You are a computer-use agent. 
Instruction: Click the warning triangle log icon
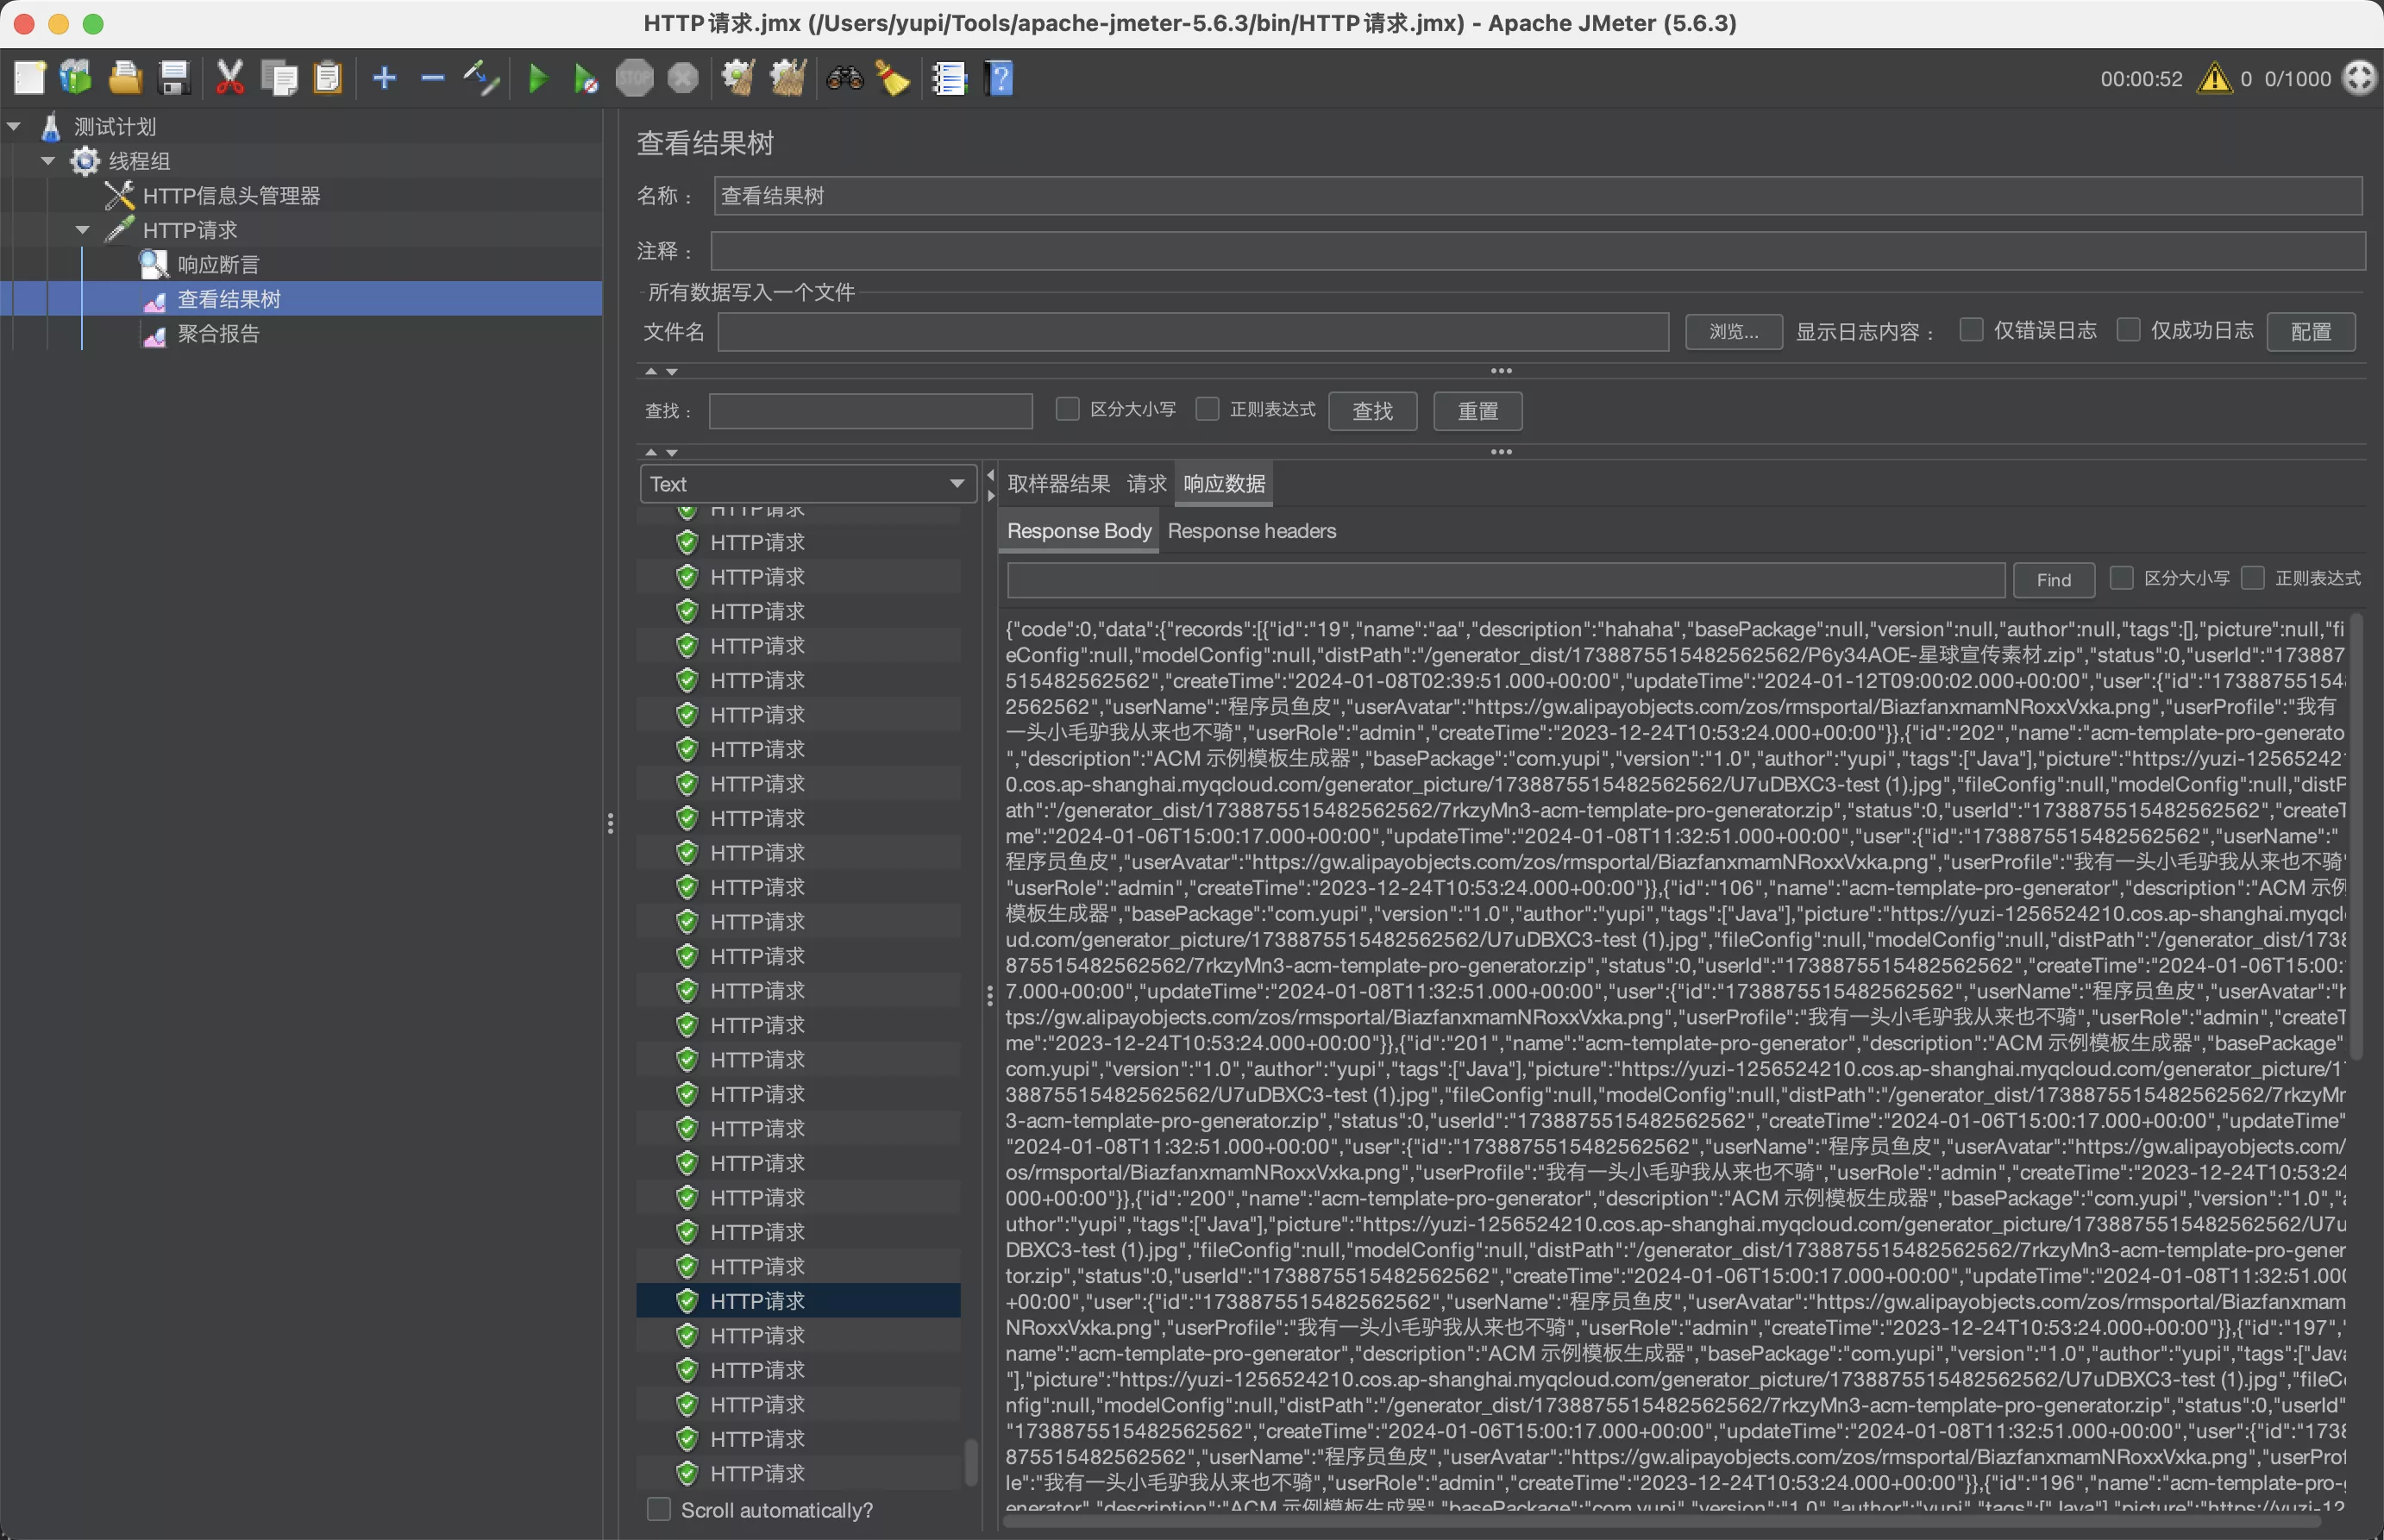[2214, 77]
